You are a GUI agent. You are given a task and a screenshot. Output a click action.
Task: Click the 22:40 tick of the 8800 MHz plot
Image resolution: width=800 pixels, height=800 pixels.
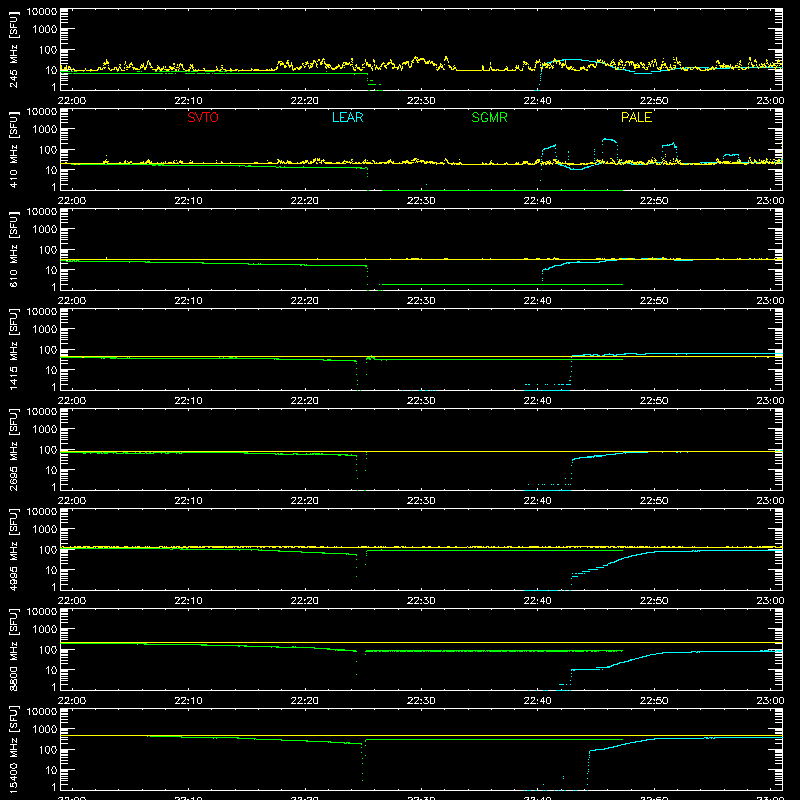(537, 701)
